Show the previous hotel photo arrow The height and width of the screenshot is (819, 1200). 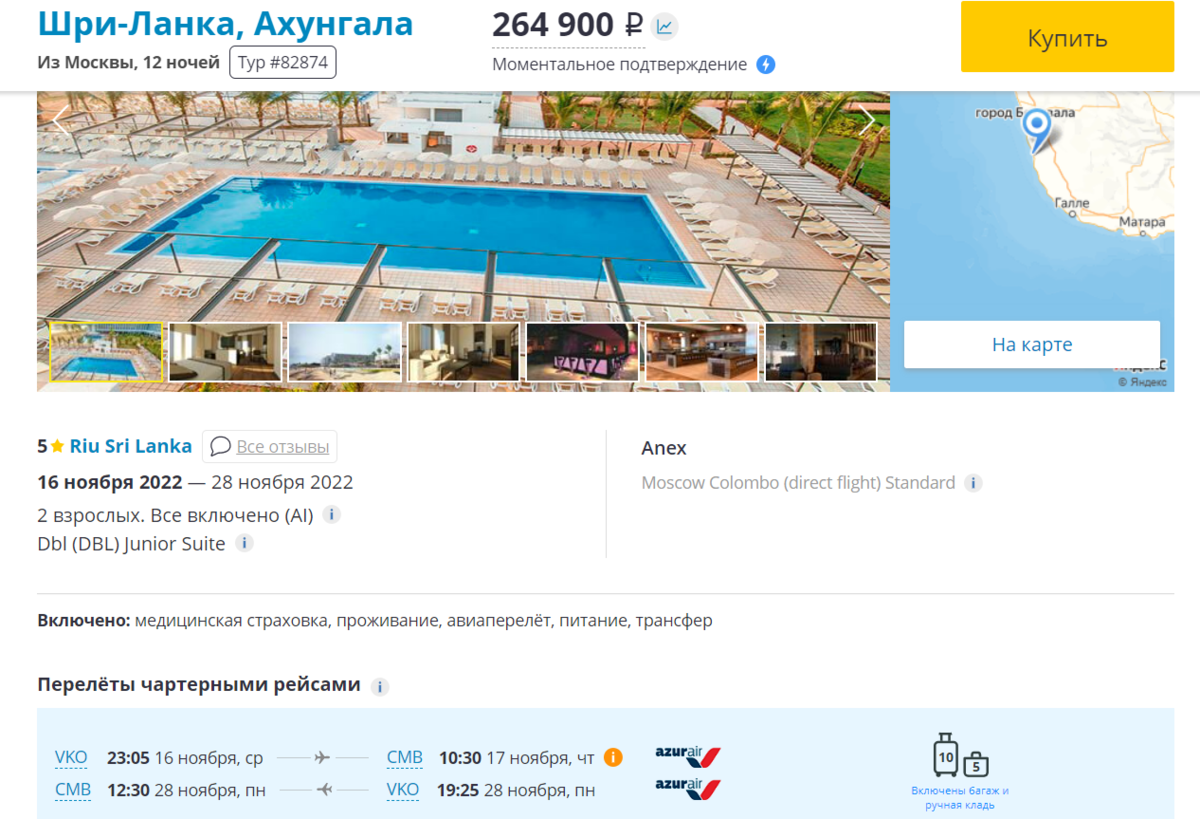(x=61, y=122)
